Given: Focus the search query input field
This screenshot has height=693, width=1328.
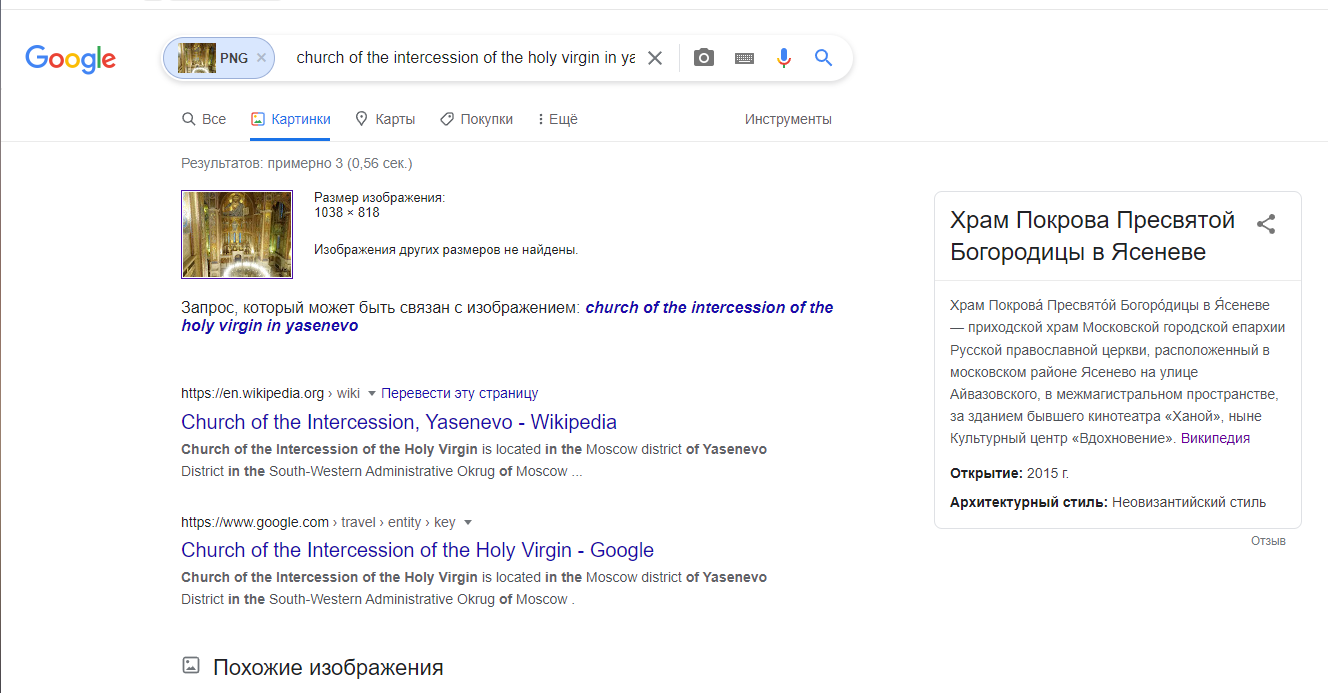Looking at the screenshot, I should 465,58.
